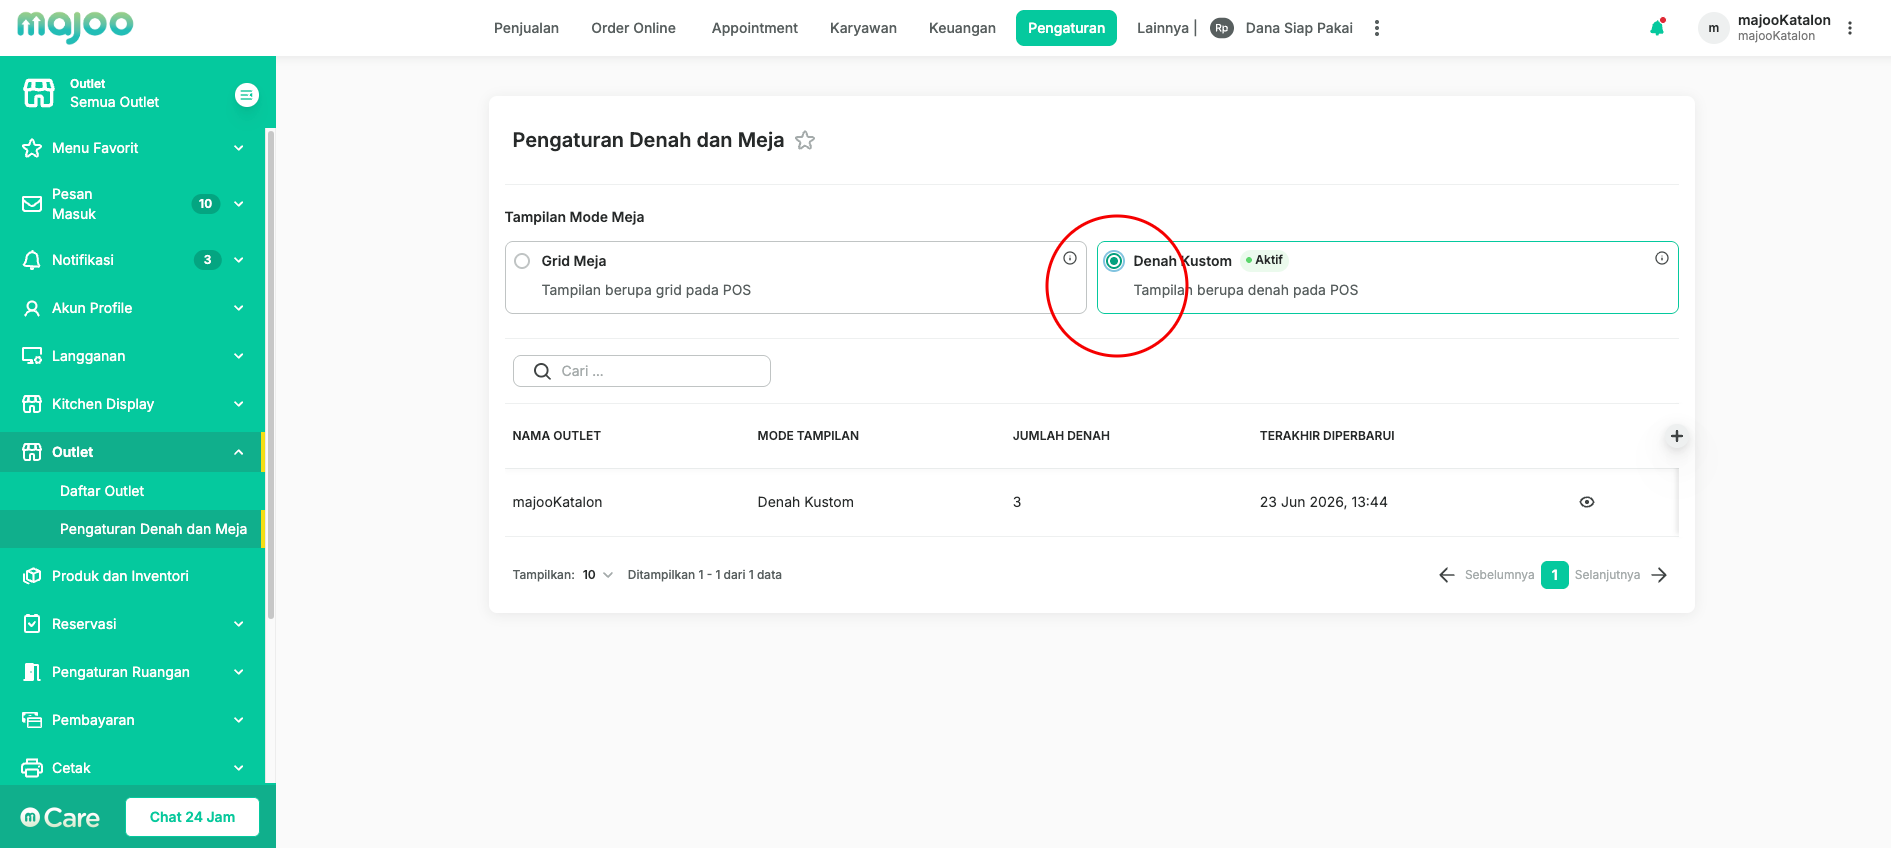Click the Akun Profile person icon
1891x848 pixels.
pyautogui.click(x=32, y=308)
